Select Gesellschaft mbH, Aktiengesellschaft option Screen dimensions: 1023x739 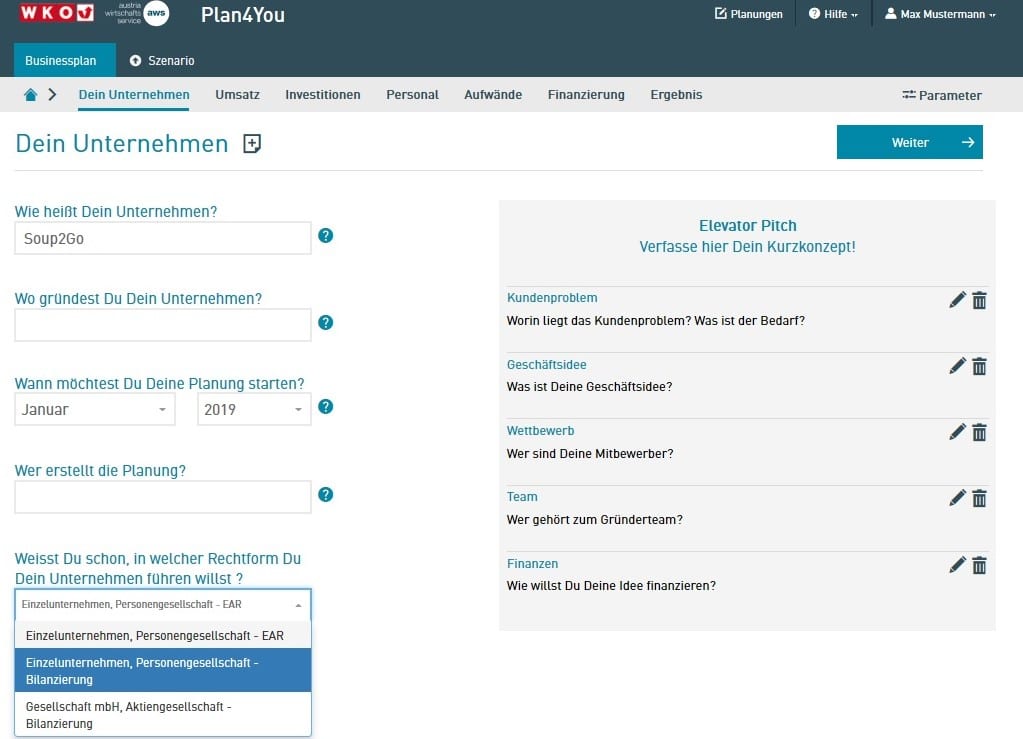tap(163, 715)
